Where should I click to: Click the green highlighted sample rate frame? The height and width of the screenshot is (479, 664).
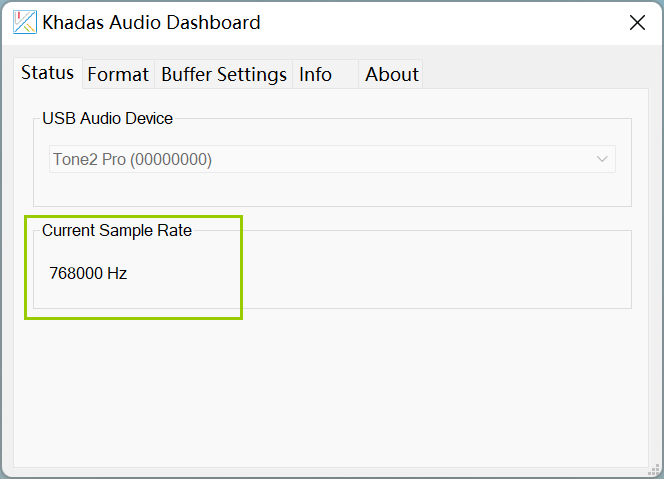pyautogui.click(x=133, y=267)
